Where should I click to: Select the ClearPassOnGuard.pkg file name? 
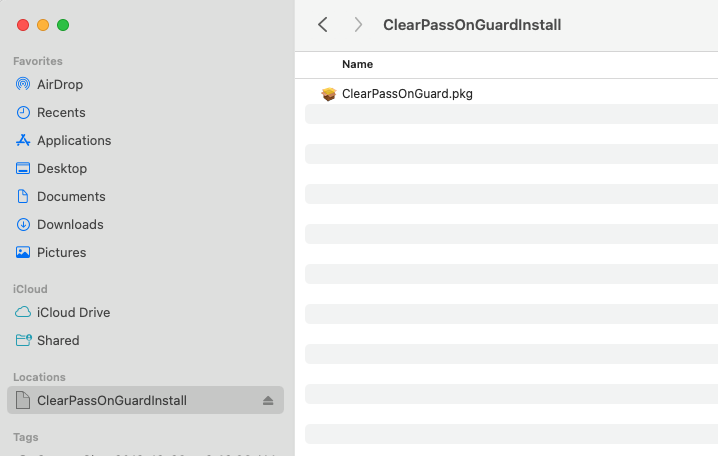pos(407,94)
